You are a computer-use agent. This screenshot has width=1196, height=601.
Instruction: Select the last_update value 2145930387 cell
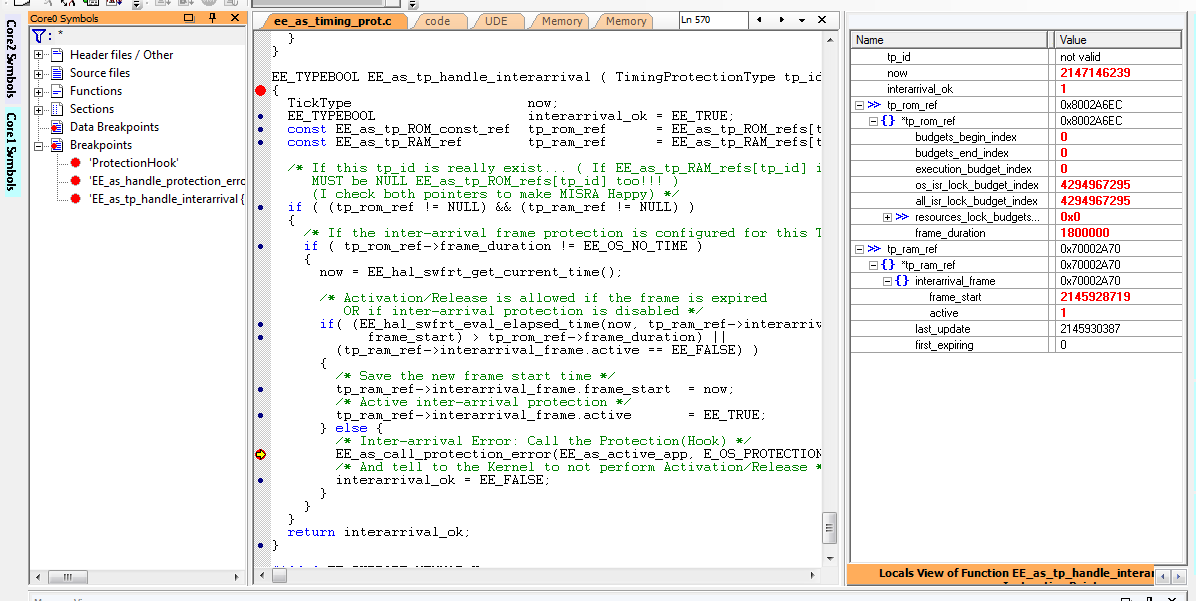pyautogui.click(x=1117, y=329)
